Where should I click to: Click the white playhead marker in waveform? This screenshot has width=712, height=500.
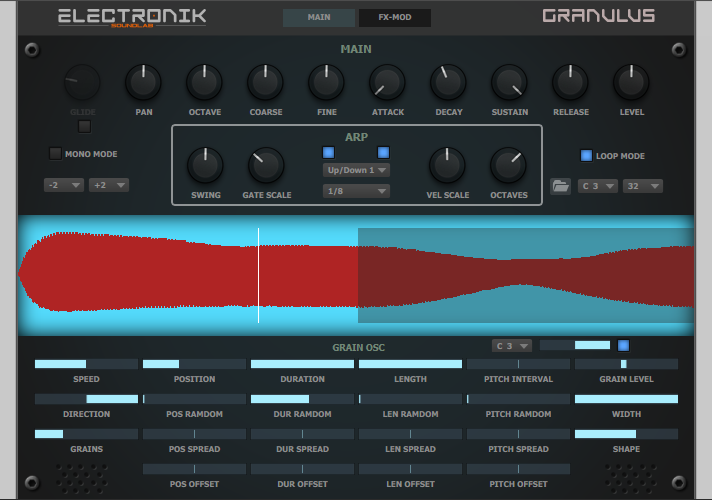pos(258,275)
